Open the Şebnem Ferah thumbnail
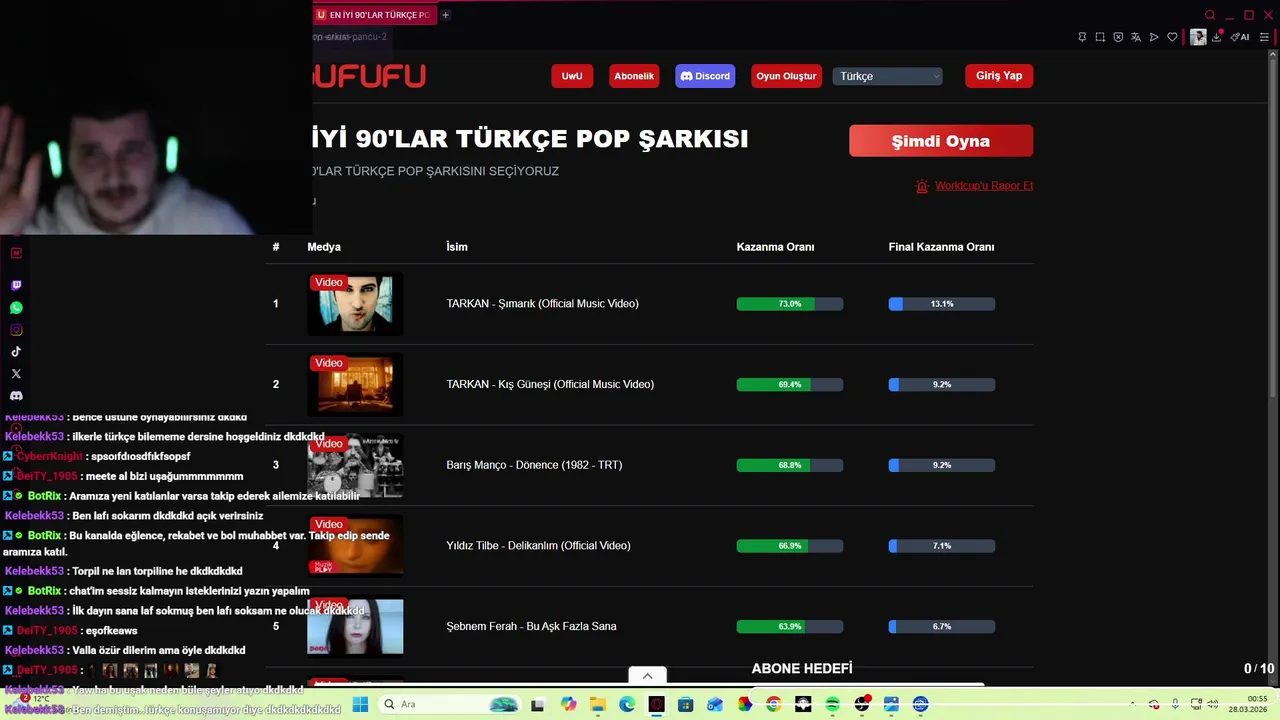The width and height of the screenshot is (1280, 720). coord(355,627)
